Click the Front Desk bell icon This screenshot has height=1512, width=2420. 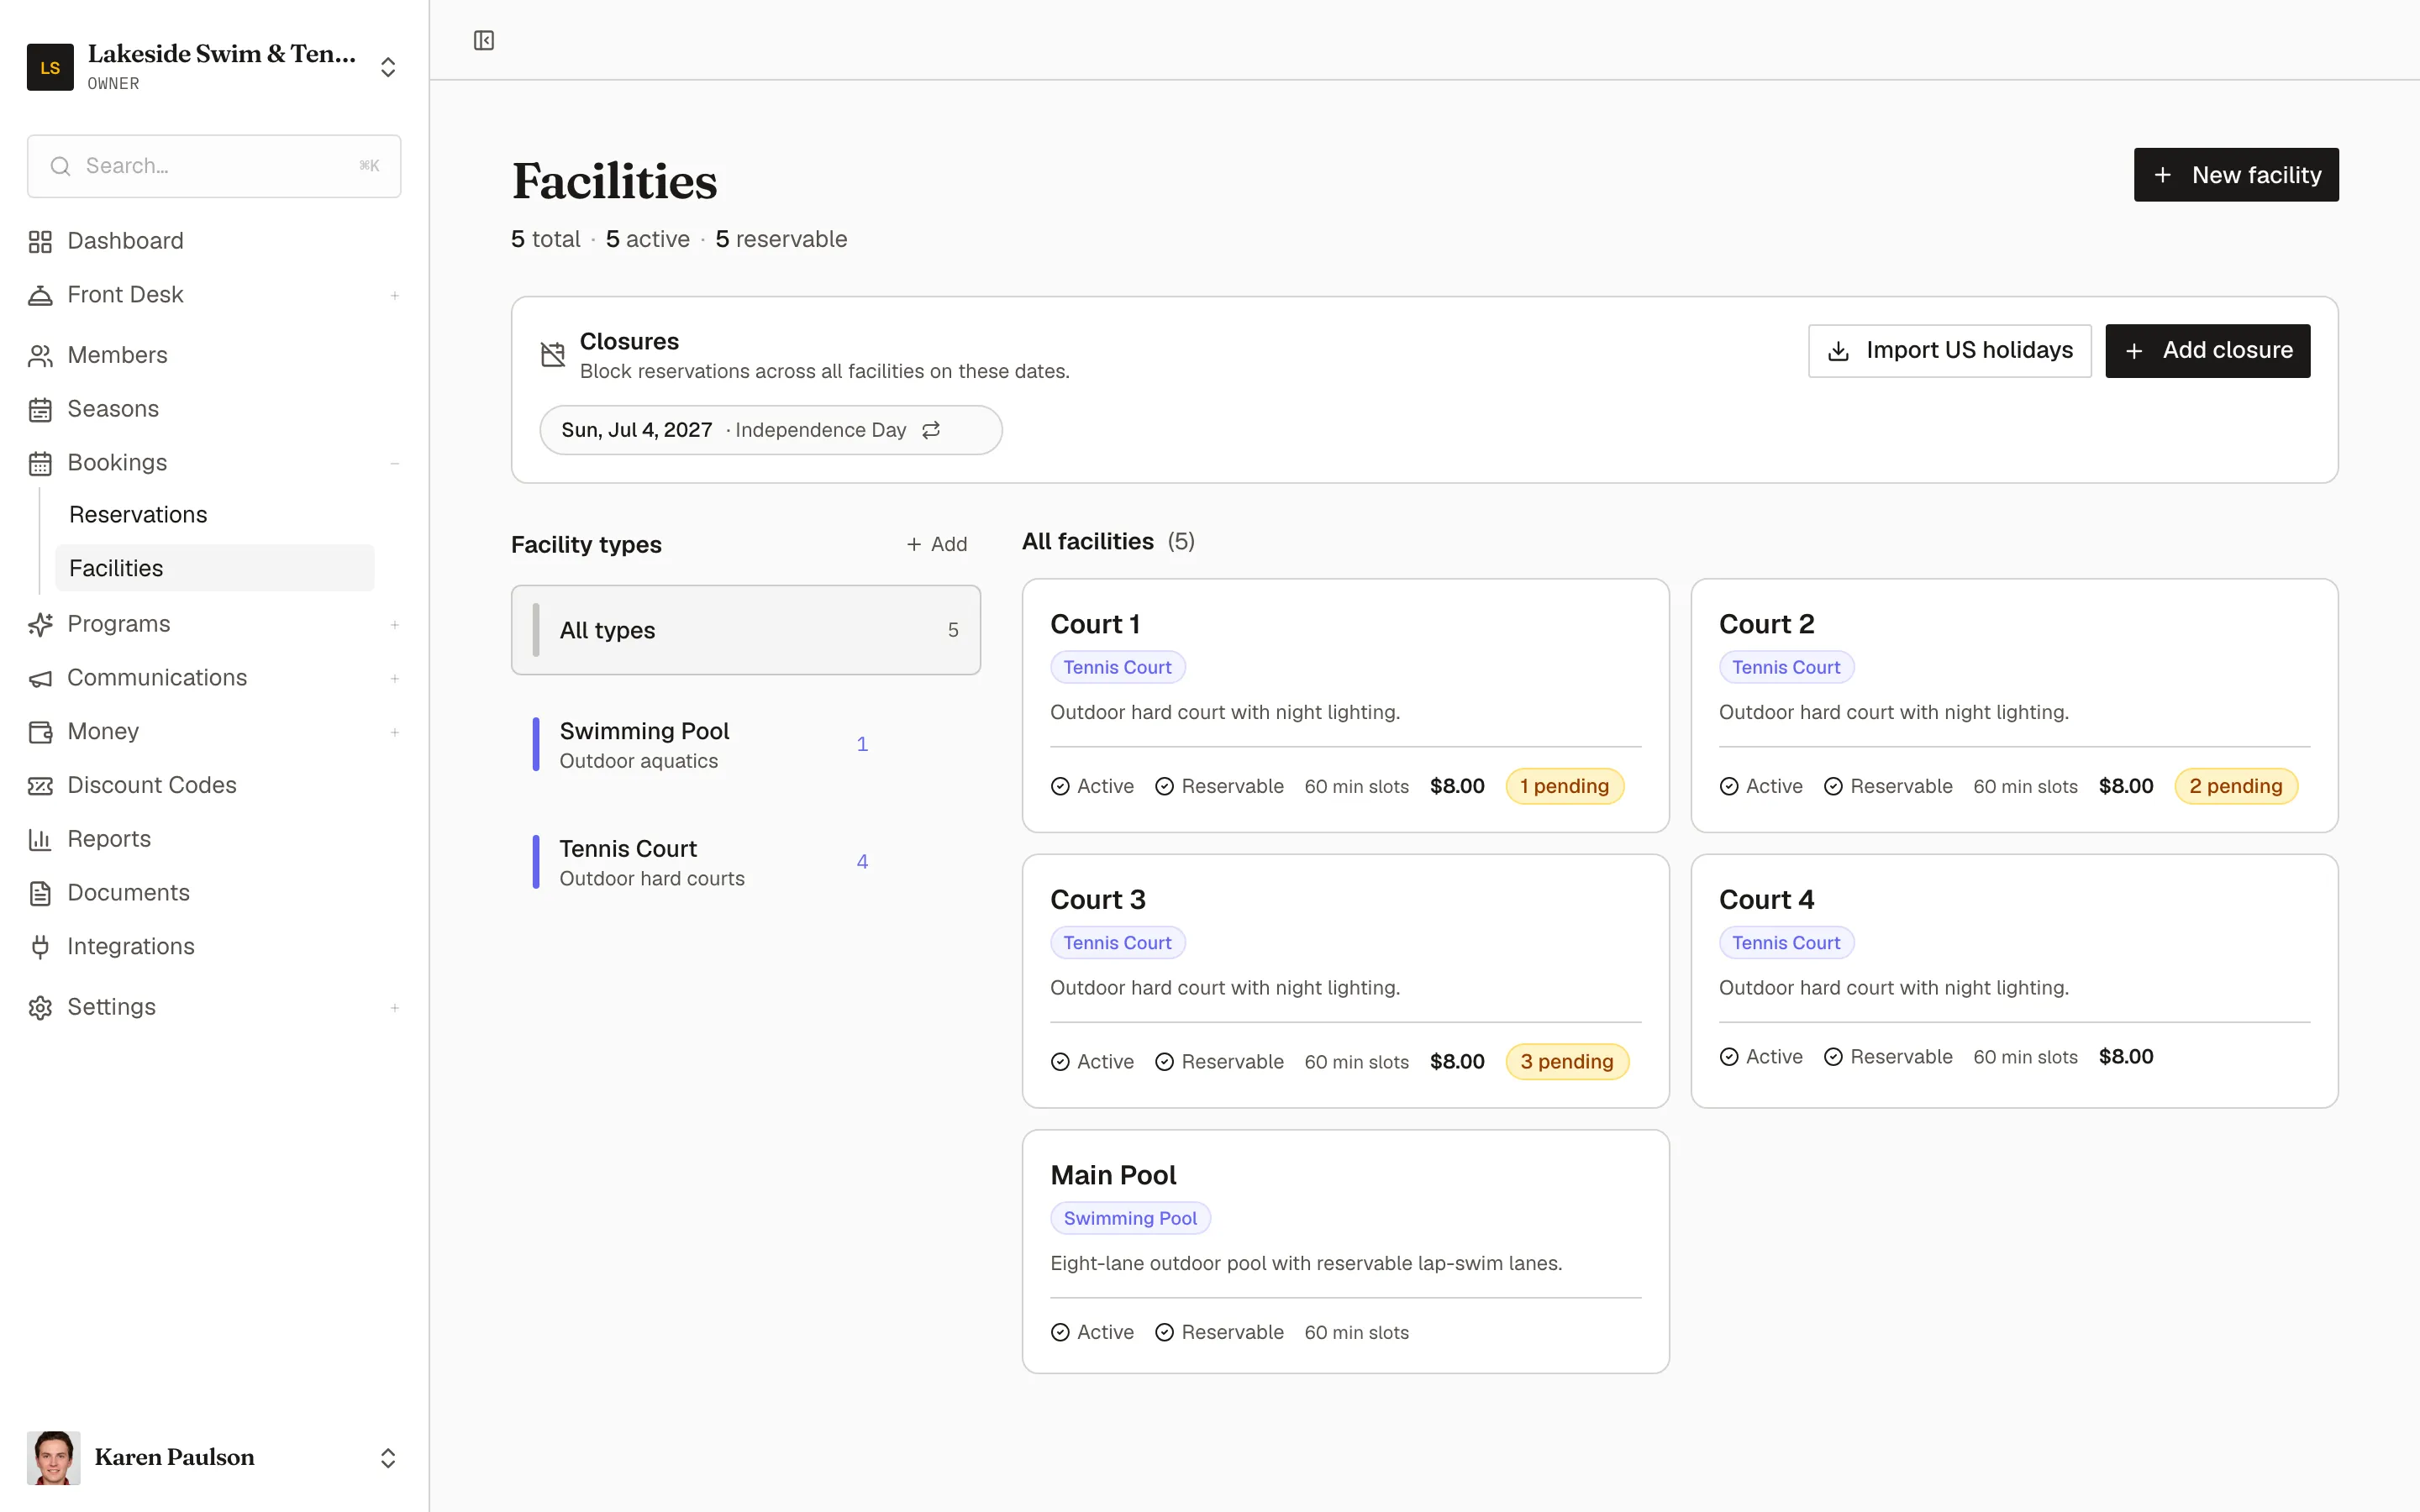pyautogui.click(x=40, y=295)
